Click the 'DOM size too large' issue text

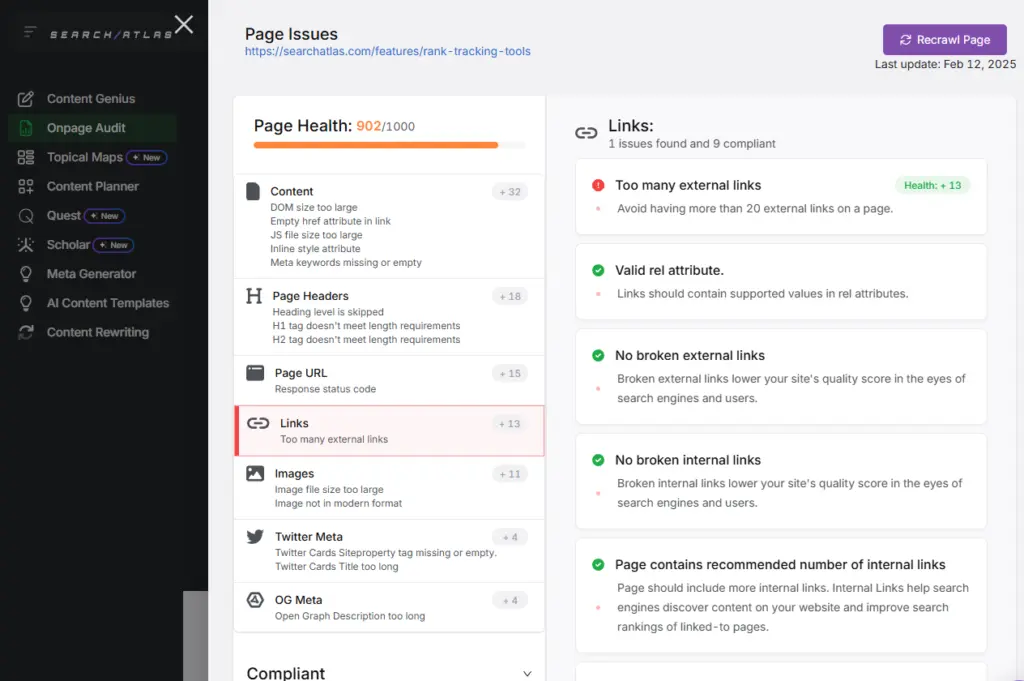[x=313, y=207]
